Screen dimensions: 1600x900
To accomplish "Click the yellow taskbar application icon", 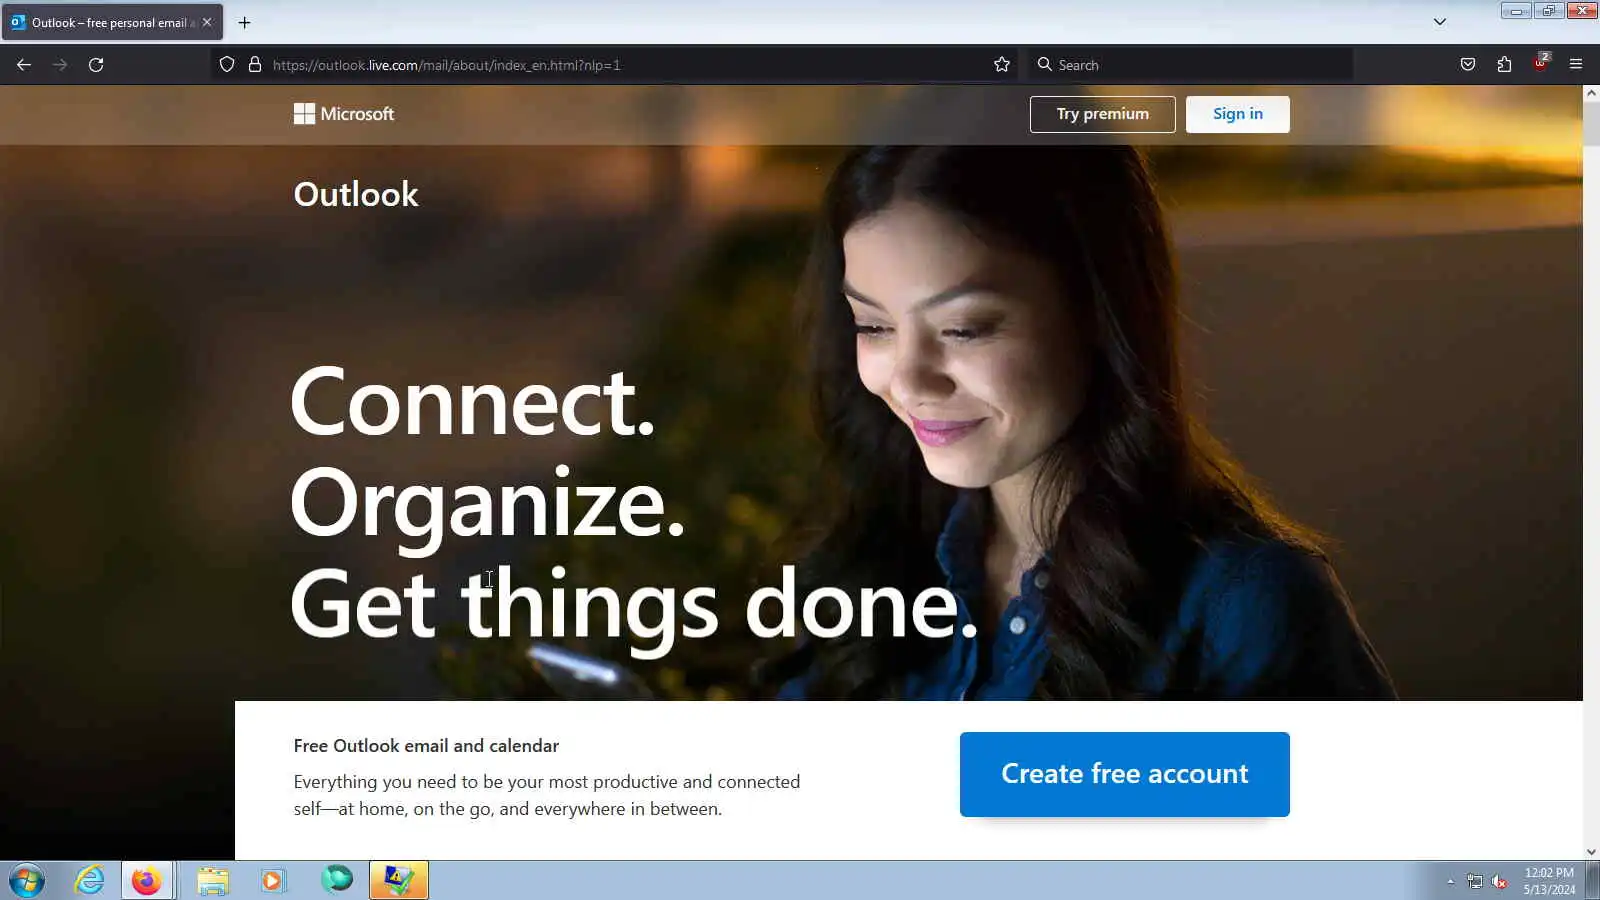I will (399, 881).
